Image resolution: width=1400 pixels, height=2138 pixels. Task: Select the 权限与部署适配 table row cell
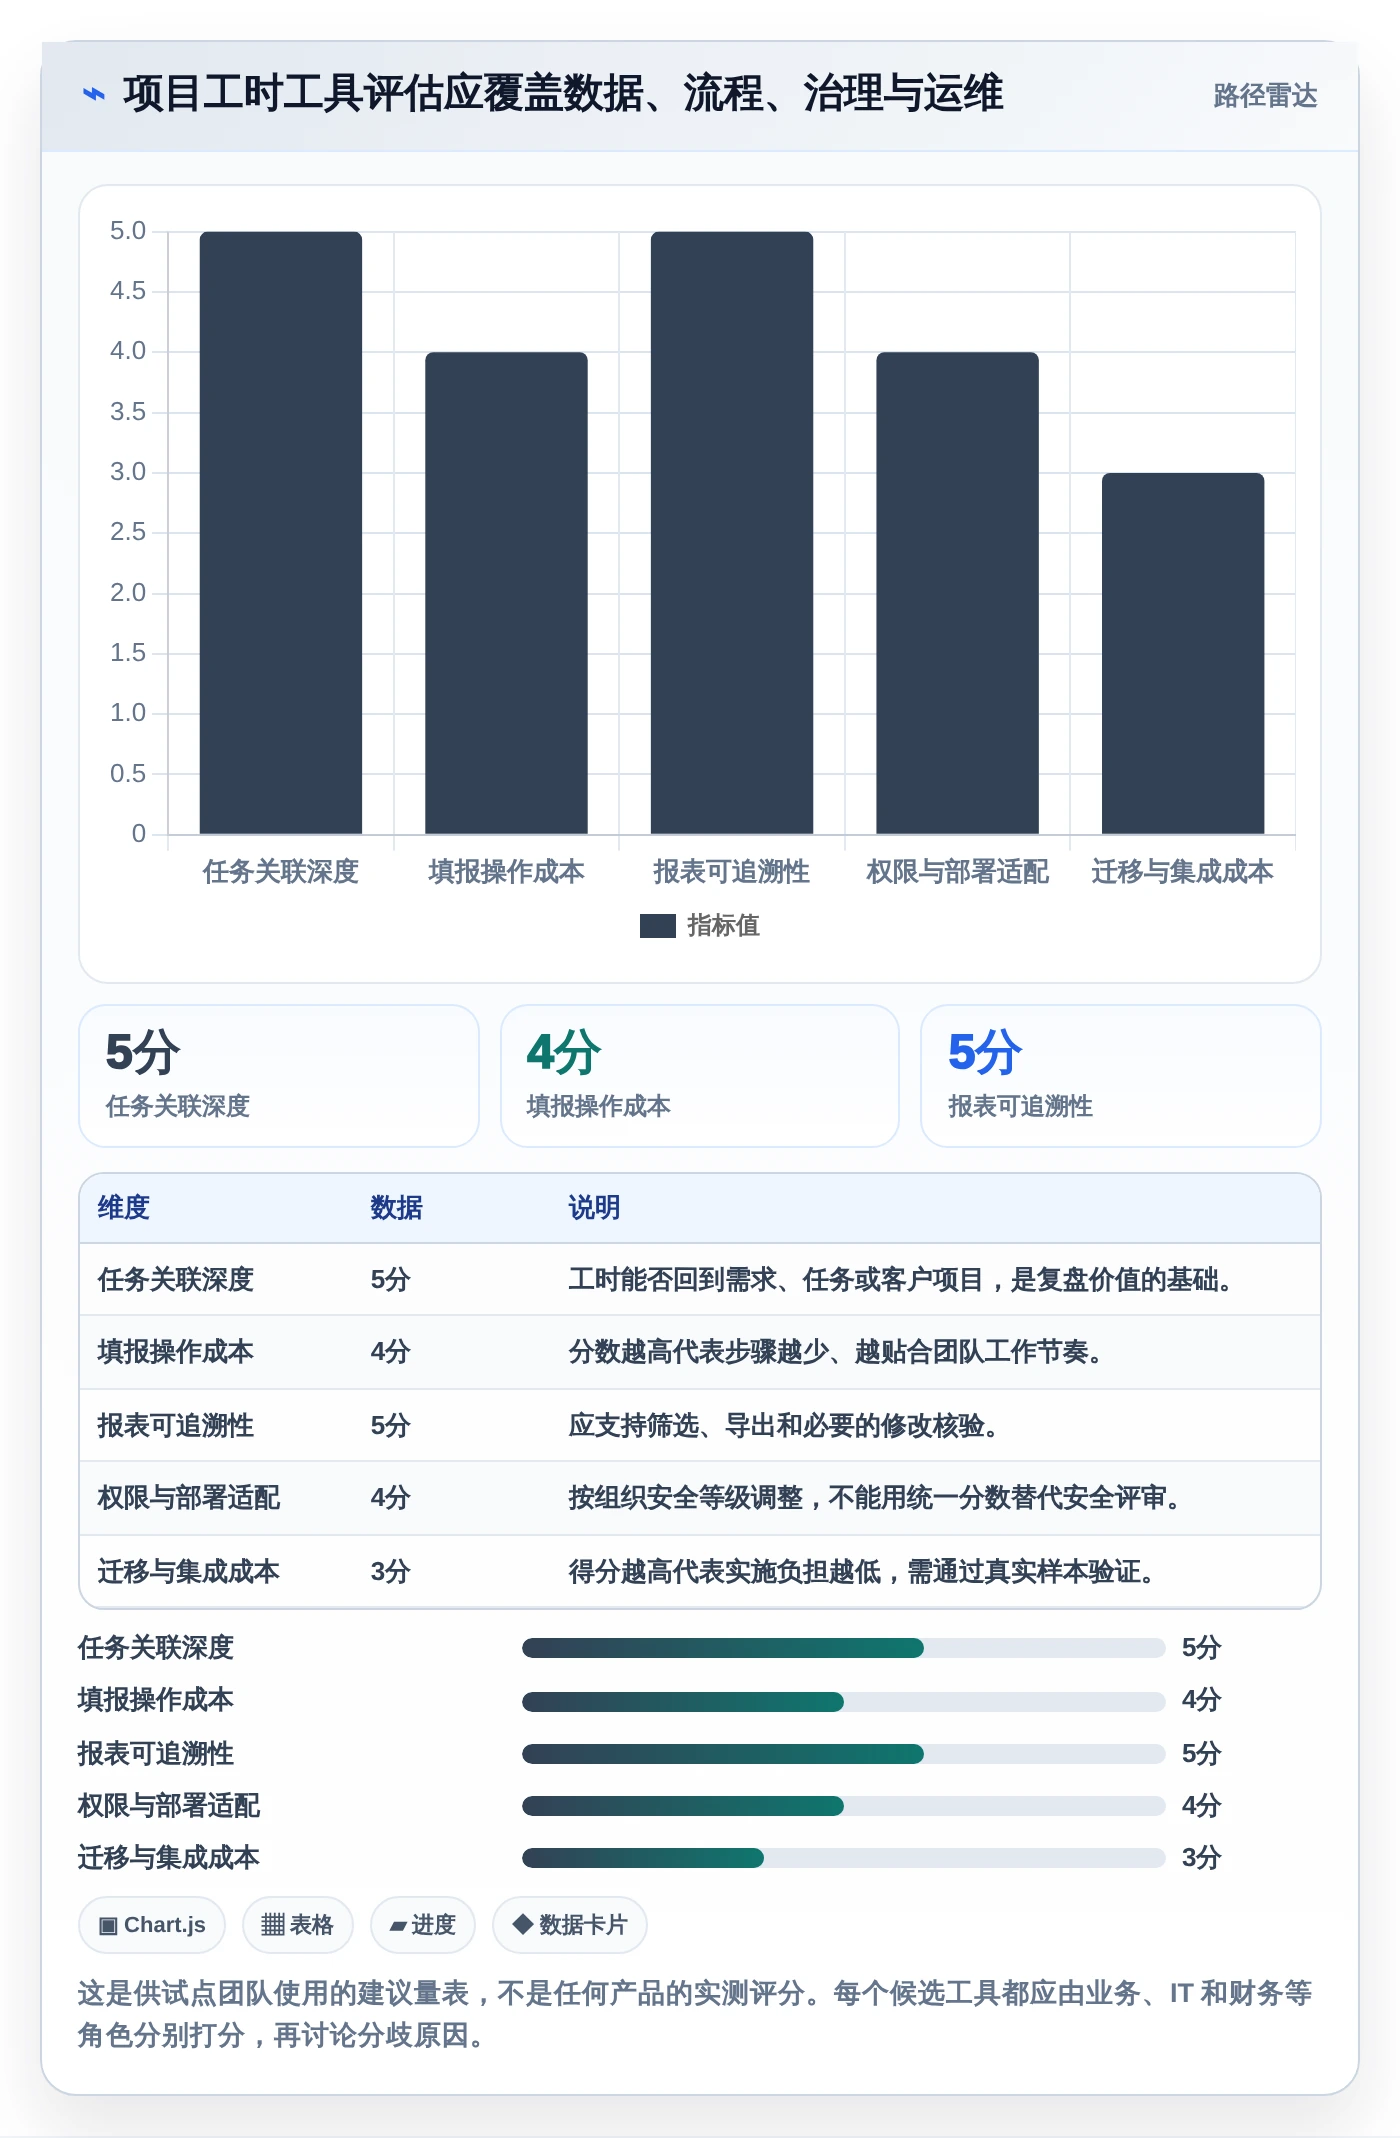click(x=189, y=1498)
